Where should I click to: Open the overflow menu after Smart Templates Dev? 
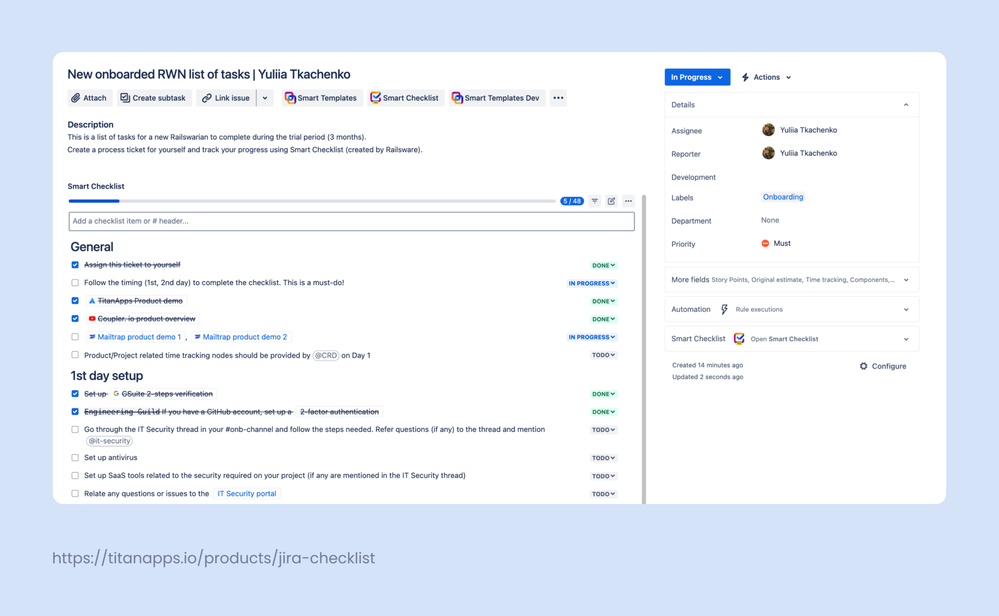(x=558, y=98)
